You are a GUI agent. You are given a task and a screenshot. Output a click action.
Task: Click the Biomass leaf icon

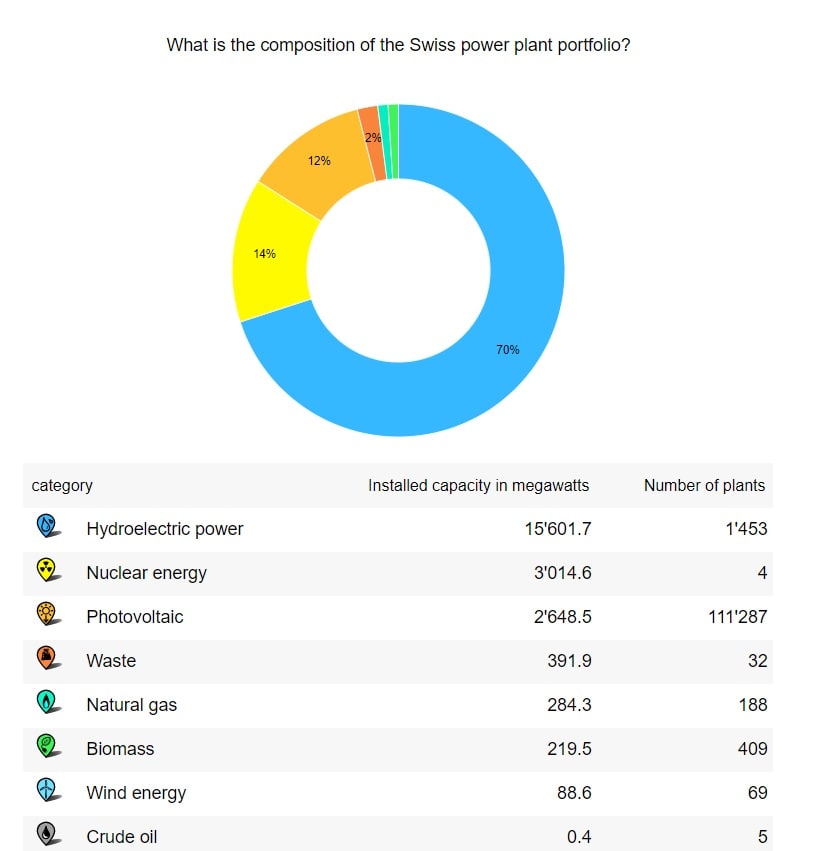pos(46,745)
